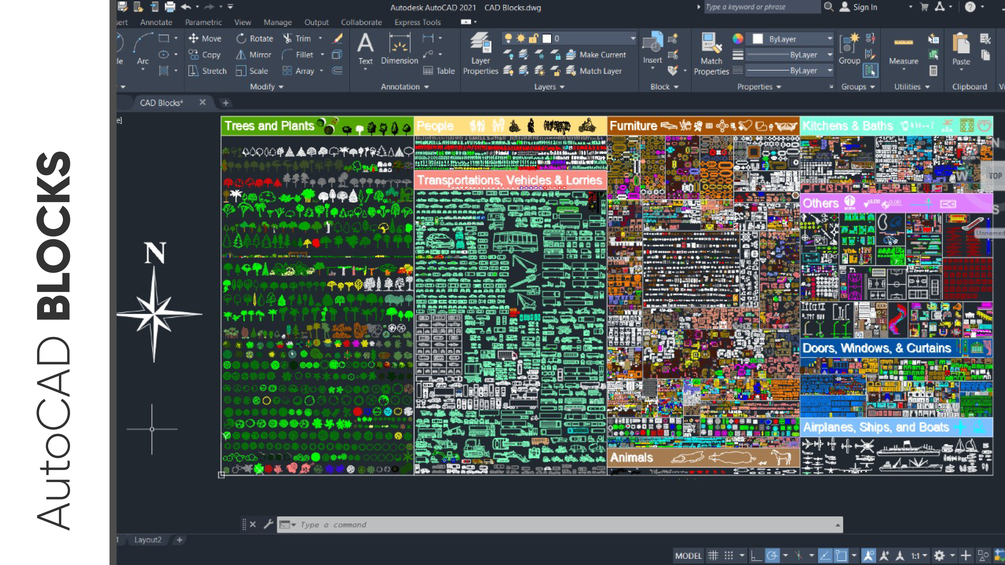Viewport: 1005px width, 565px height.
Task: Open the Layer Properties manager
Action: (x=480, y=54)
